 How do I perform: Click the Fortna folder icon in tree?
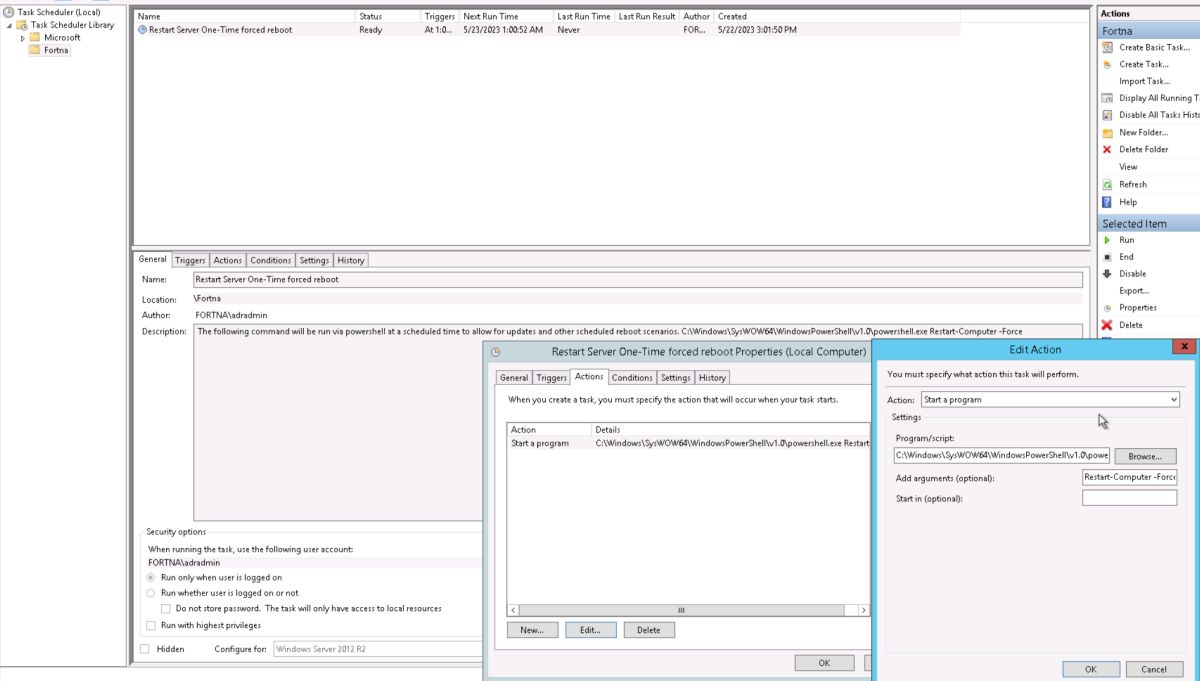coord(35,50)
